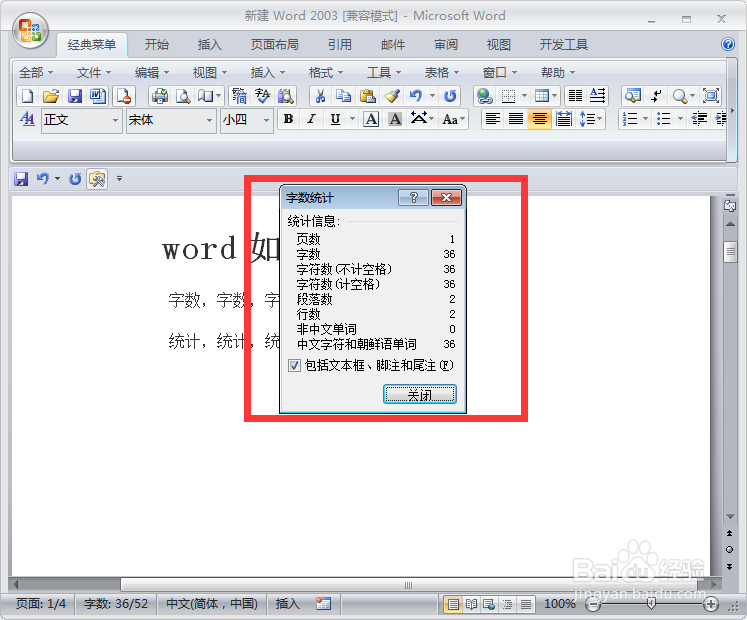747x620 pixels.
Task: Toggle include textboxes, footnotes checkbox
Action: (x=294, y=366)
